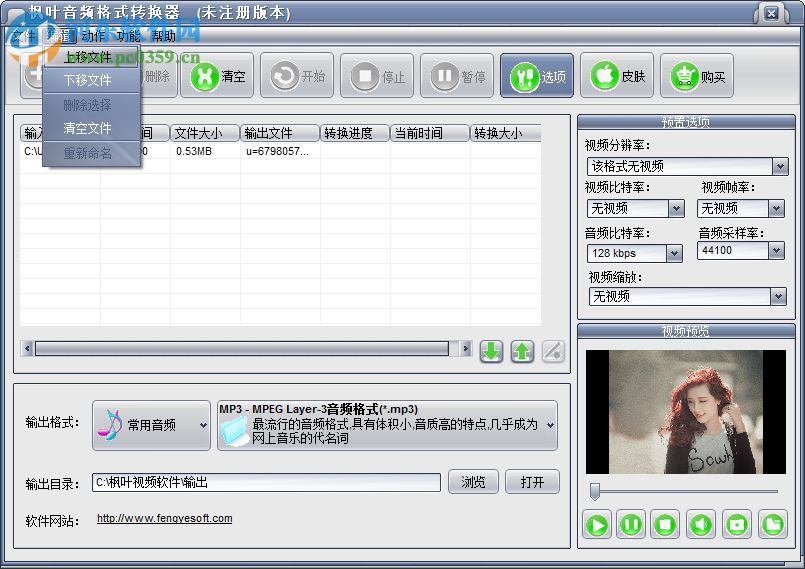Open the 皮肤 (skin) toolbar button
Viewport: 805px width, 569px height.
pos(617,76)
